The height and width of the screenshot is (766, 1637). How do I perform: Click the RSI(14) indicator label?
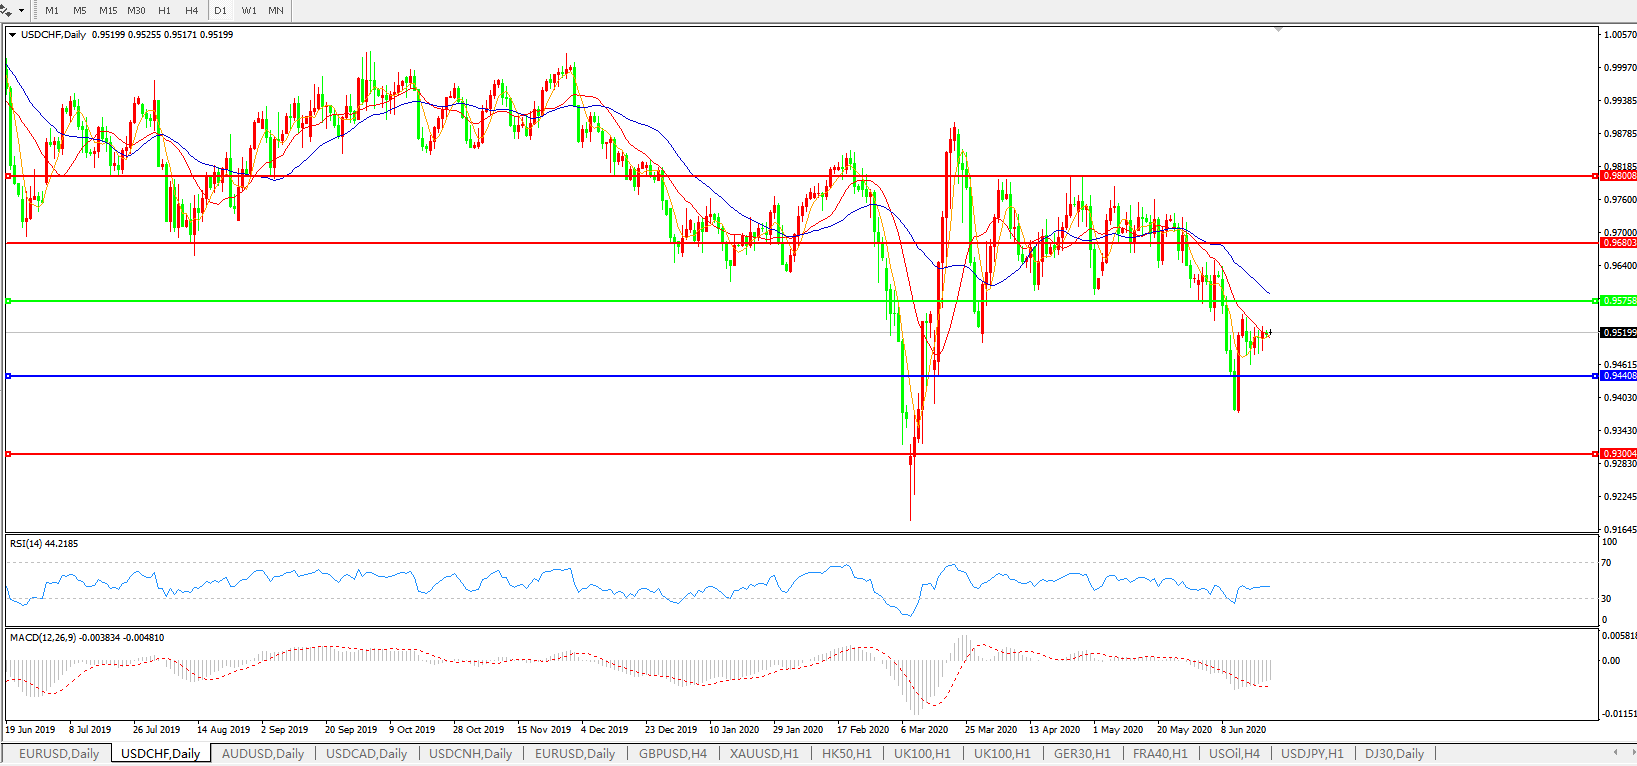click(x=43, y=544)
